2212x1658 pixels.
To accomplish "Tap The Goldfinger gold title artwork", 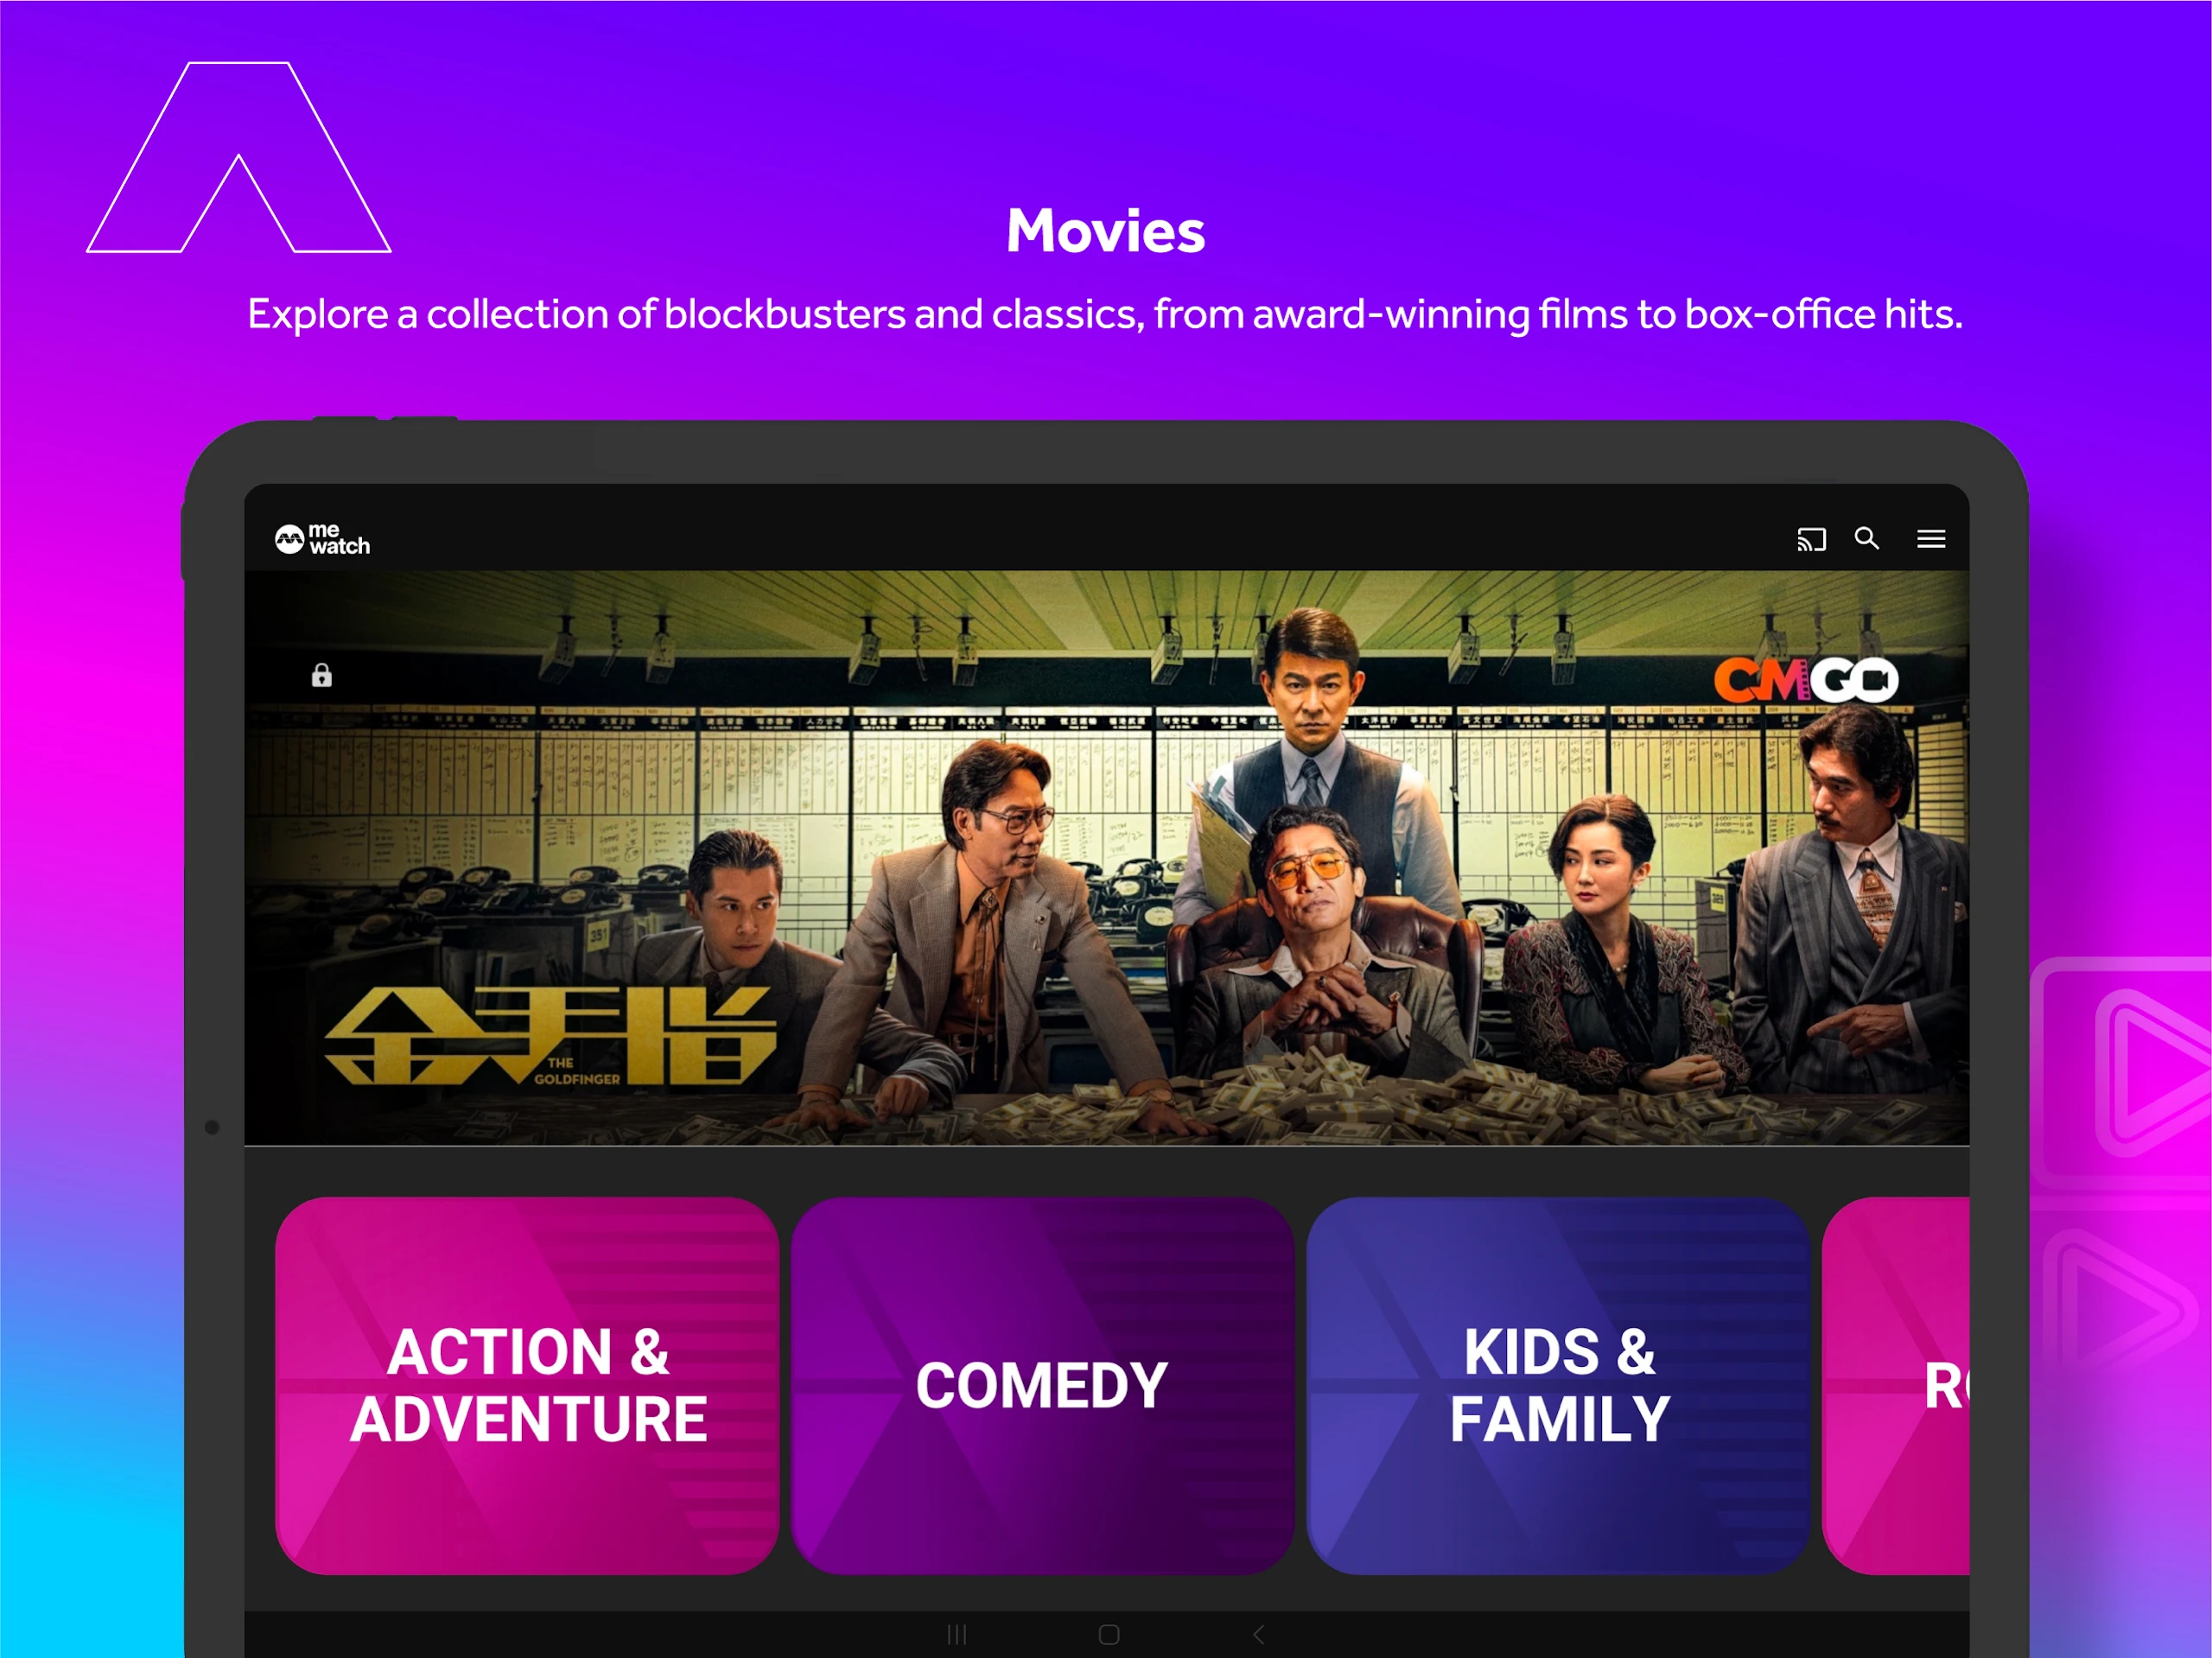I will tap(551, 1037).
